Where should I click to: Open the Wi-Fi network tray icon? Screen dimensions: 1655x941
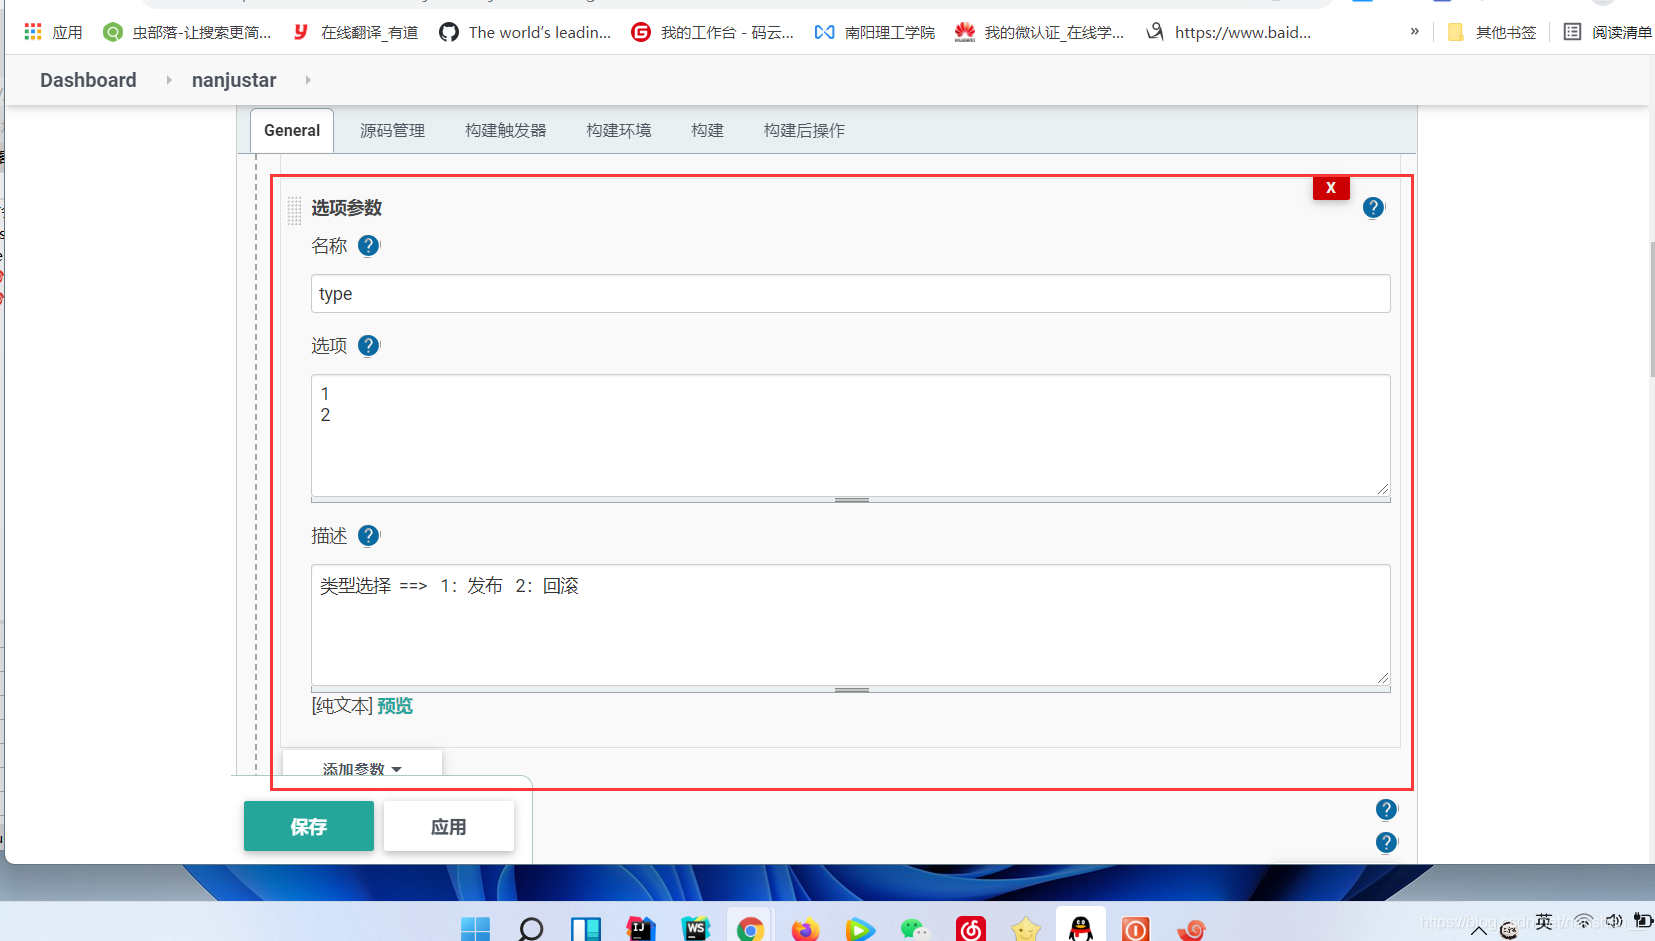[1583, 921]
